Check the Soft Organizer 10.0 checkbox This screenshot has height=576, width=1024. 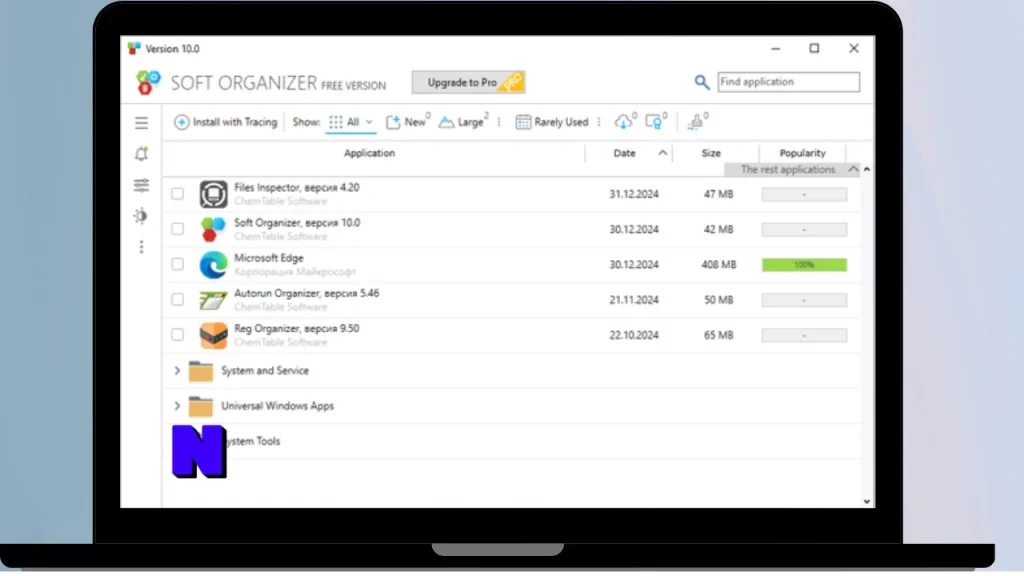pyautogui.click(x=178, y=229)
